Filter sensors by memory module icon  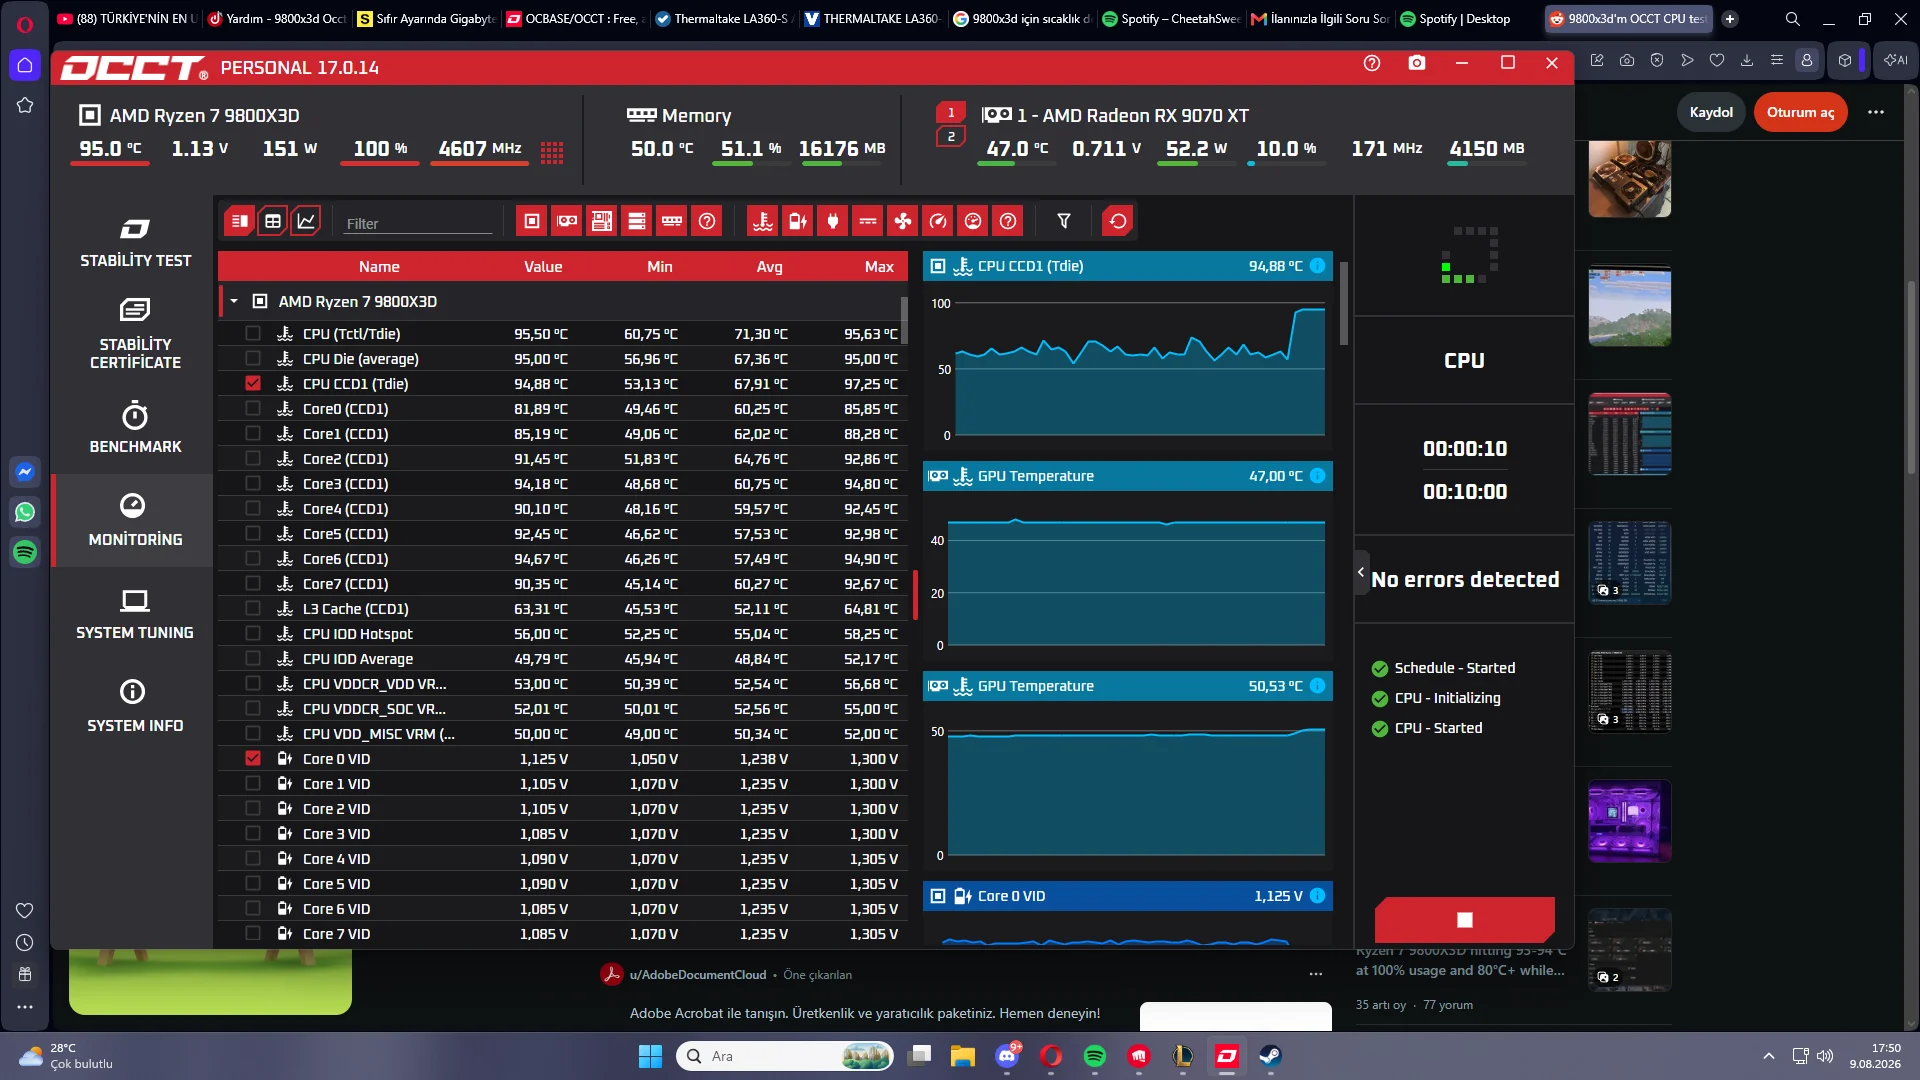point(672,221)
